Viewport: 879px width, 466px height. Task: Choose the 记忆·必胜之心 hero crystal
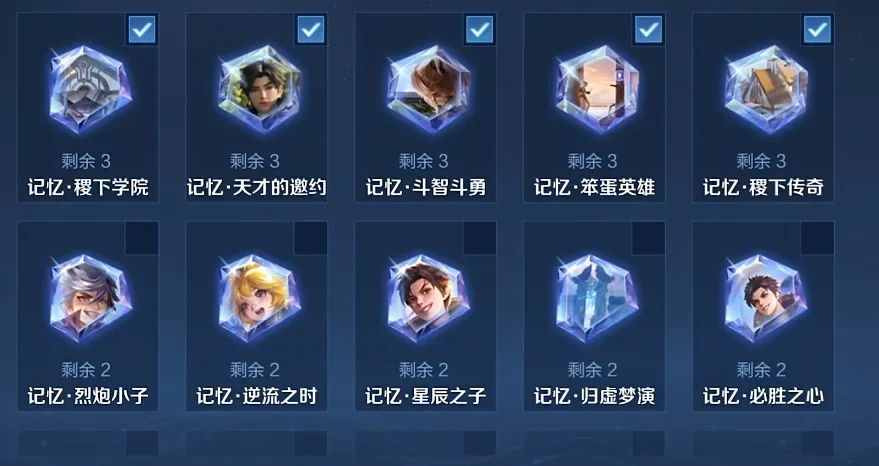click(x=765, y=298)
